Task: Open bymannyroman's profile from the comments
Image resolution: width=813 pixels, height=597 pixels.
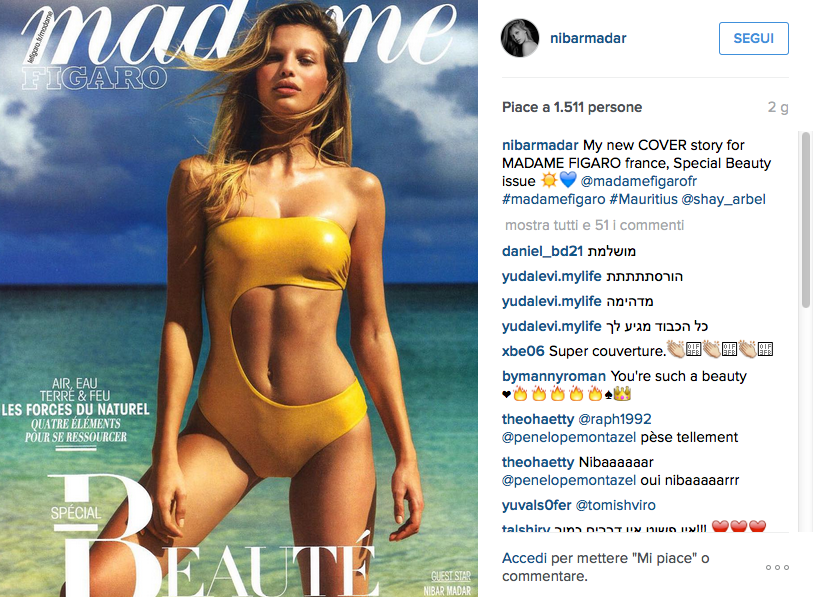Action: 554,376
